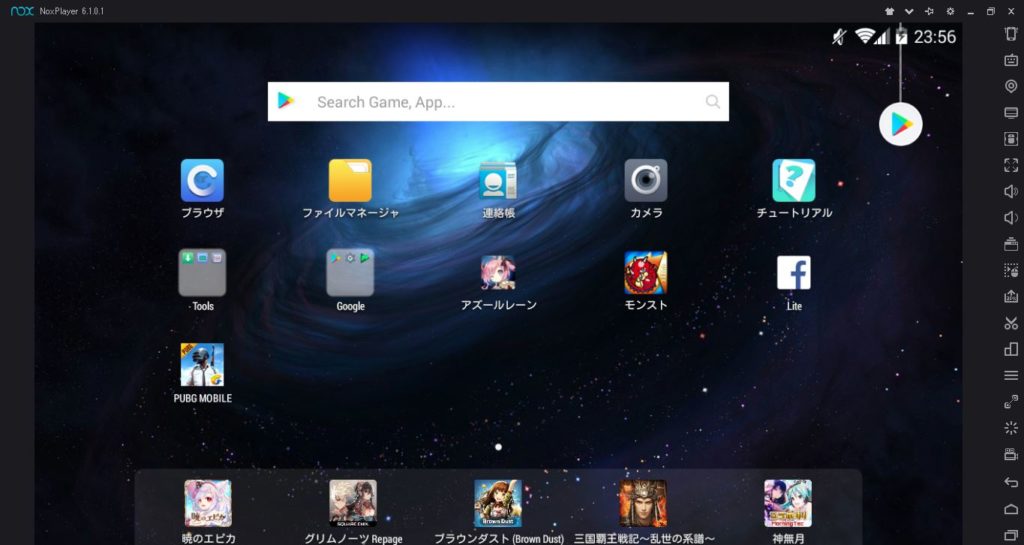Viewport: 1024px width, 545px height.
Task: Open the theme skin shirt icon
Action: coord(889,11)
